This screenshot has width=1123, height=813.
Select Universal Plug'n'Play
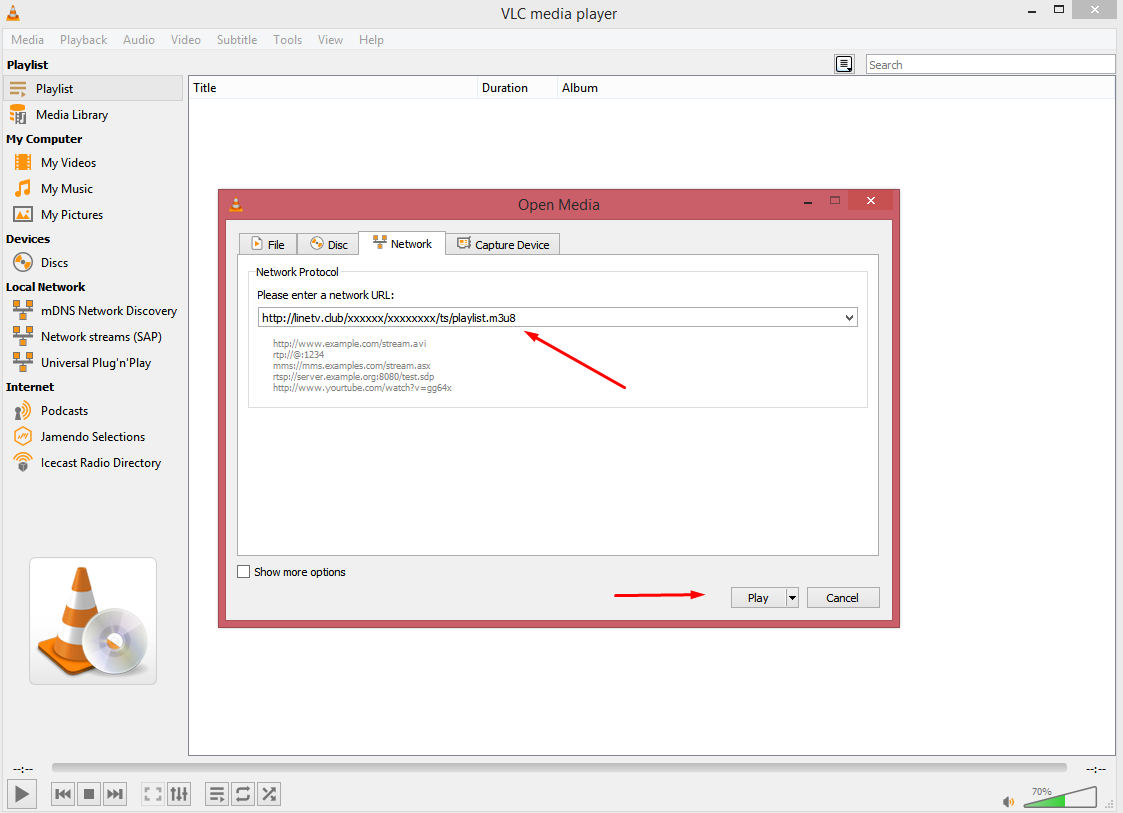[x=93, y=362]
